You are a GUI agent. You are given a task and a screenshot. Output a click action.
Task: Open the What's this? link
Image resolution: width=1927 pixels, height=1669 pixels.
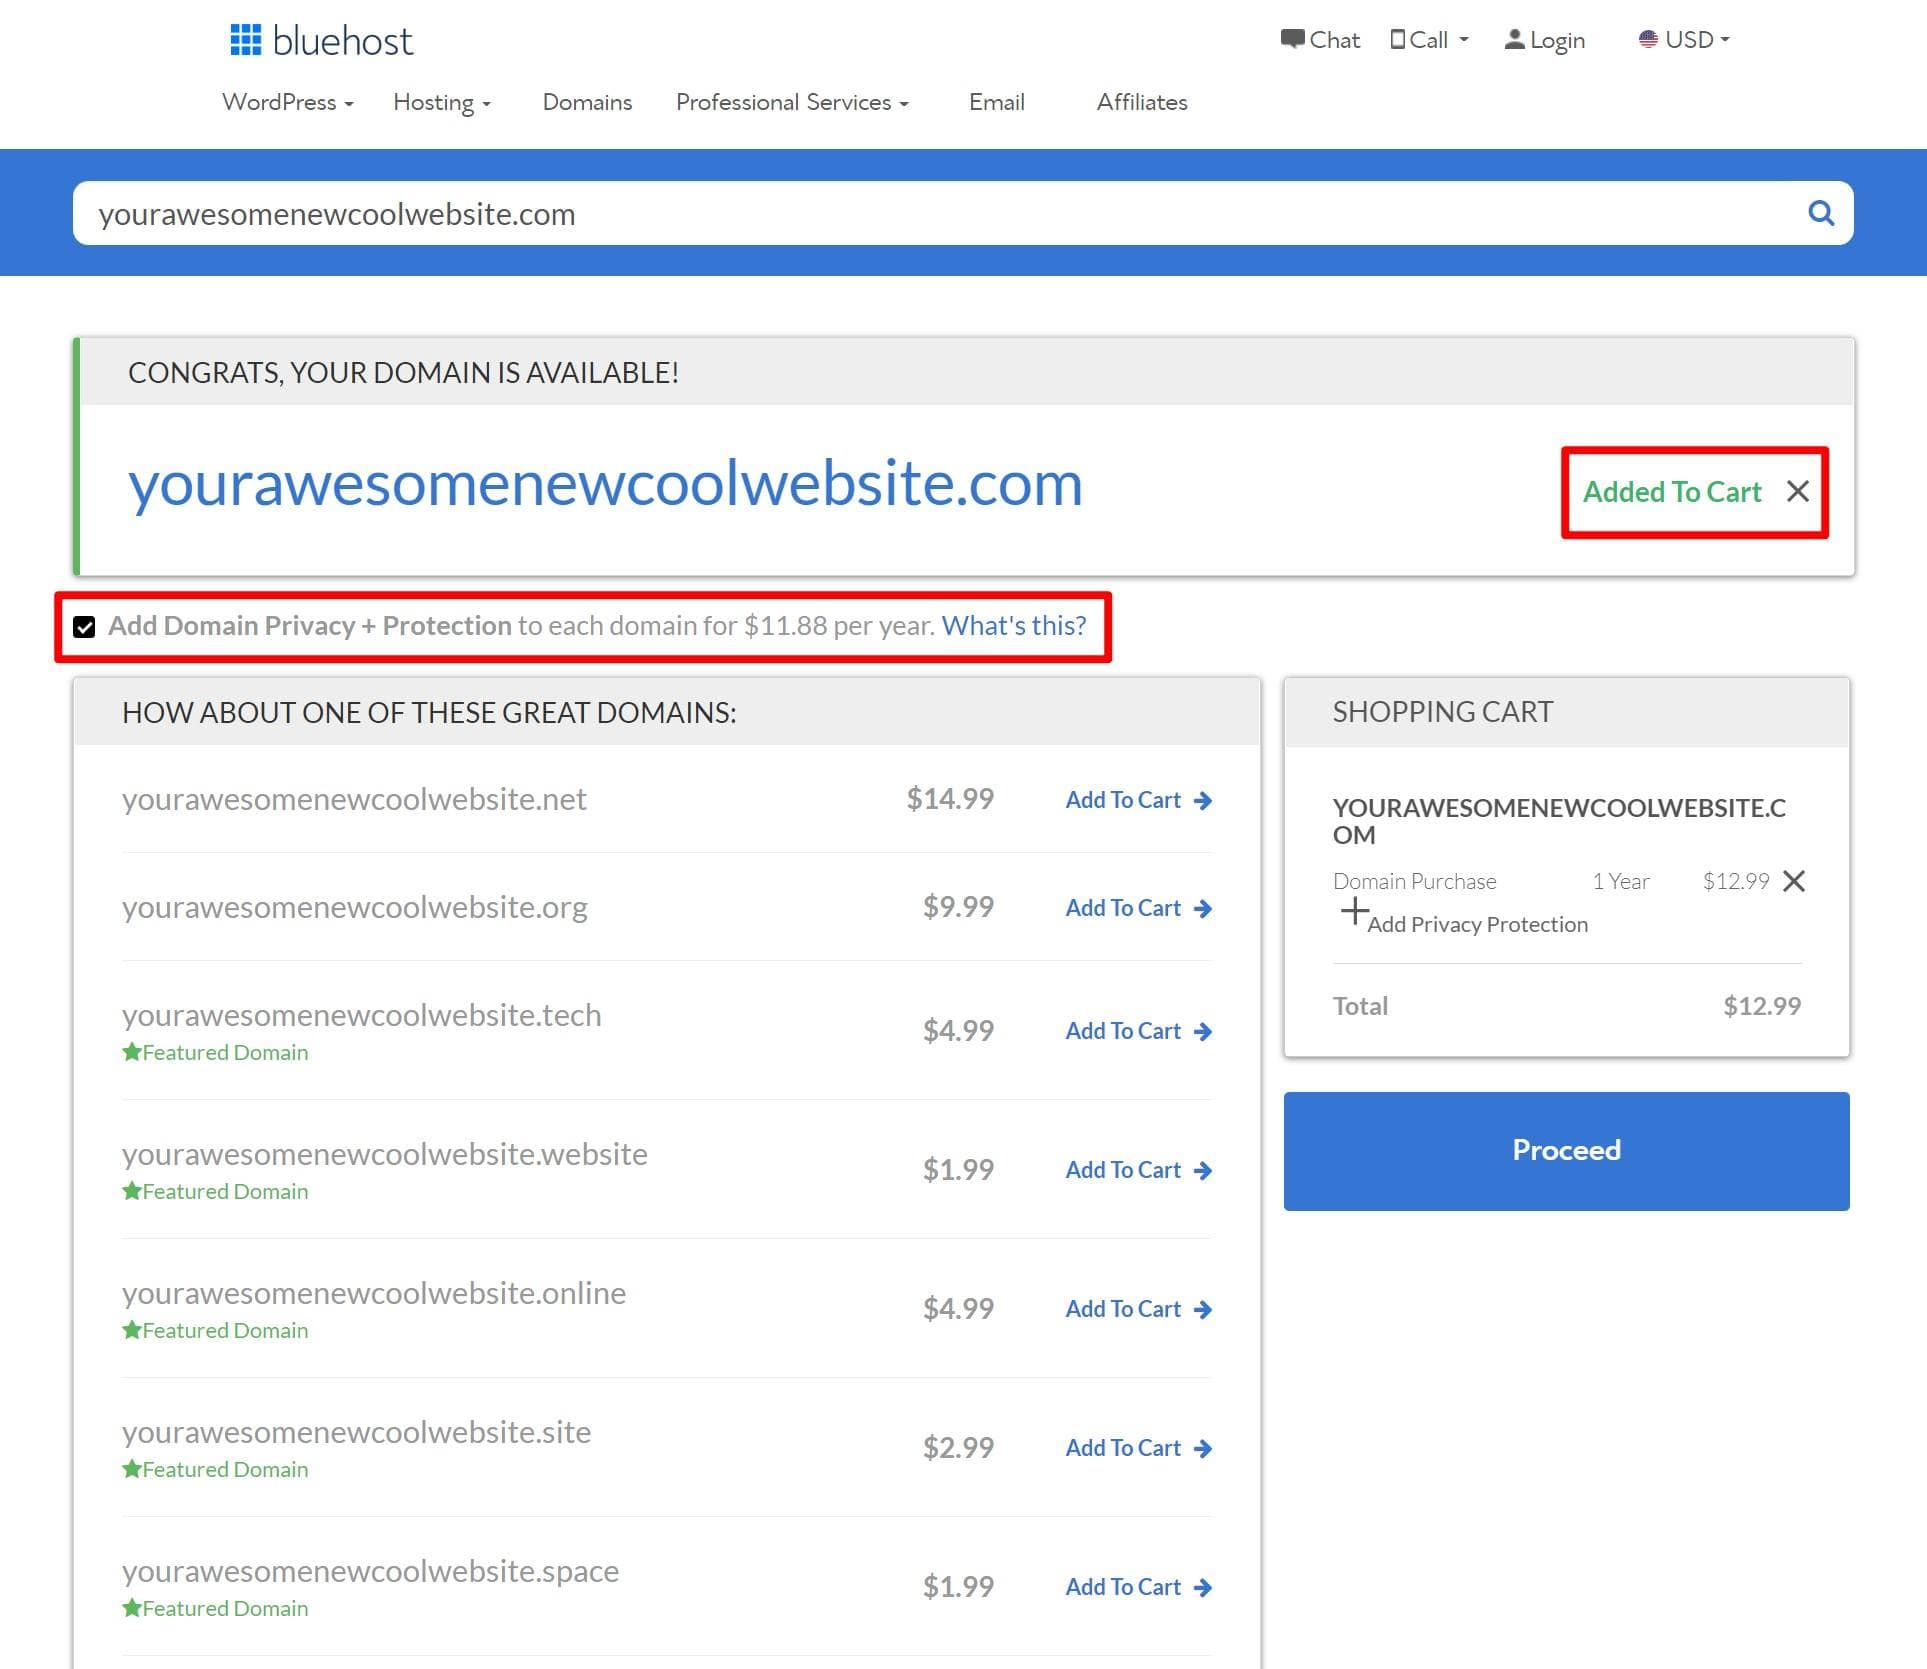[1014, 625]
